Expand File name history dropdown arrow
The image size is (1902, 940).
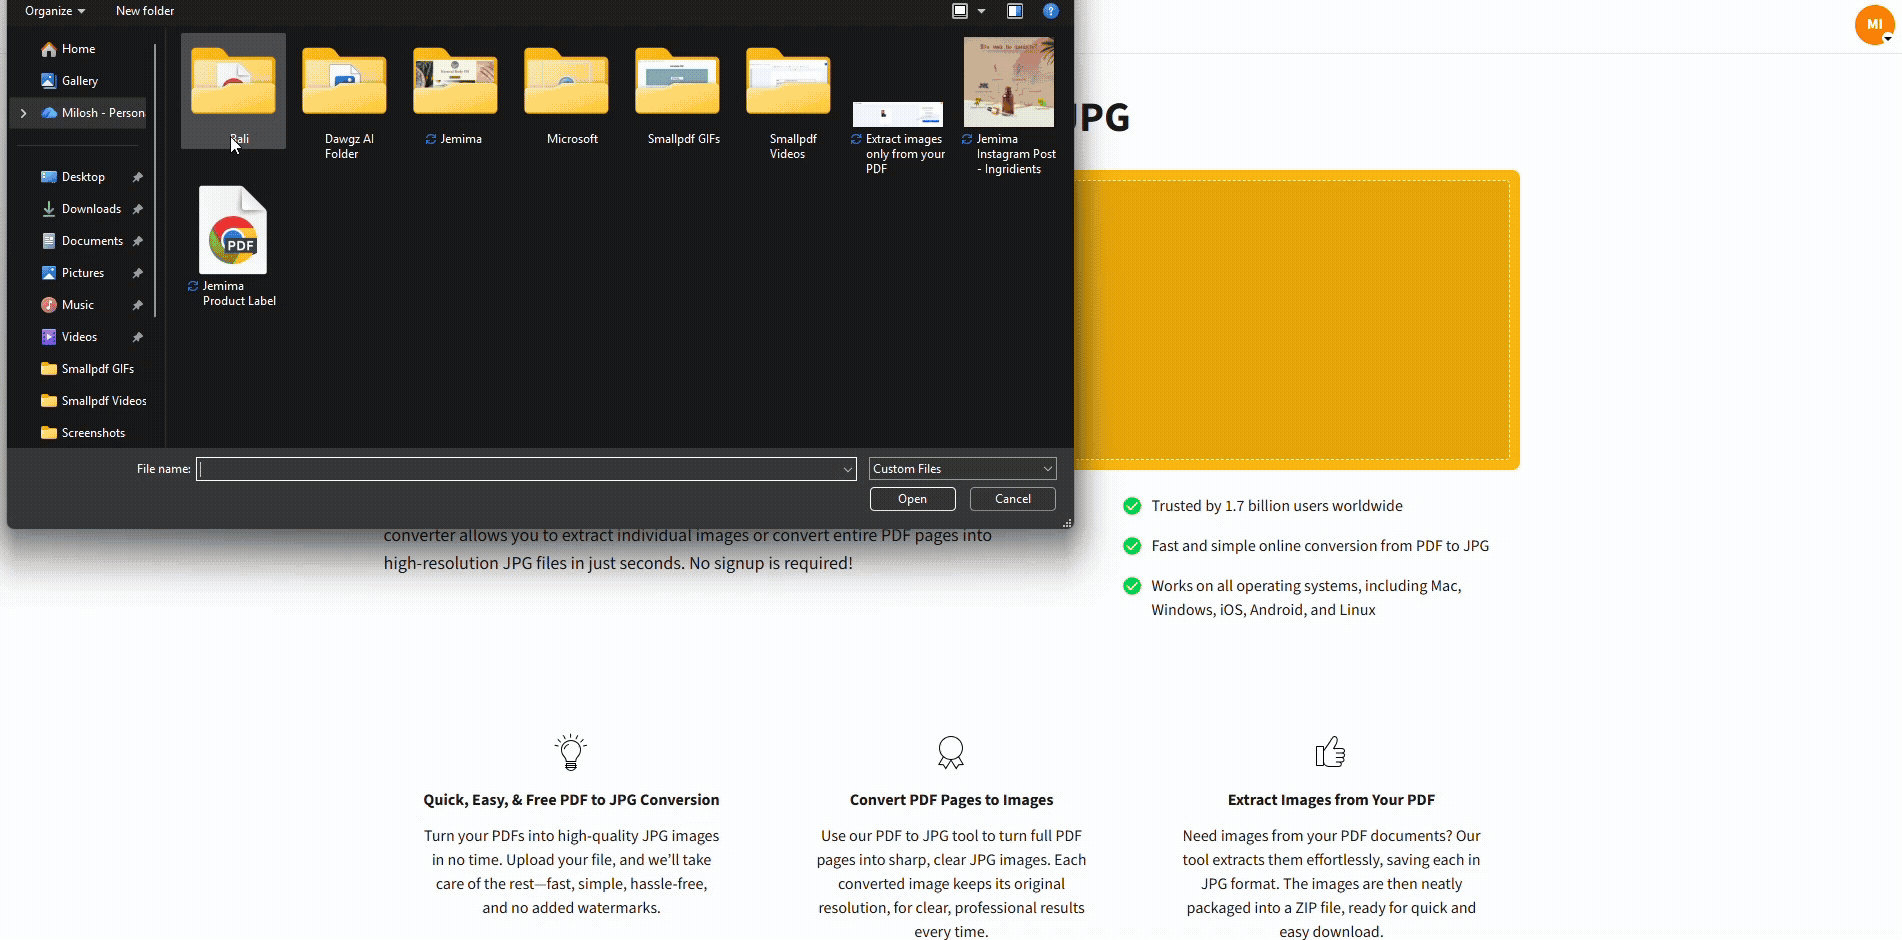[x=848, y=469]
